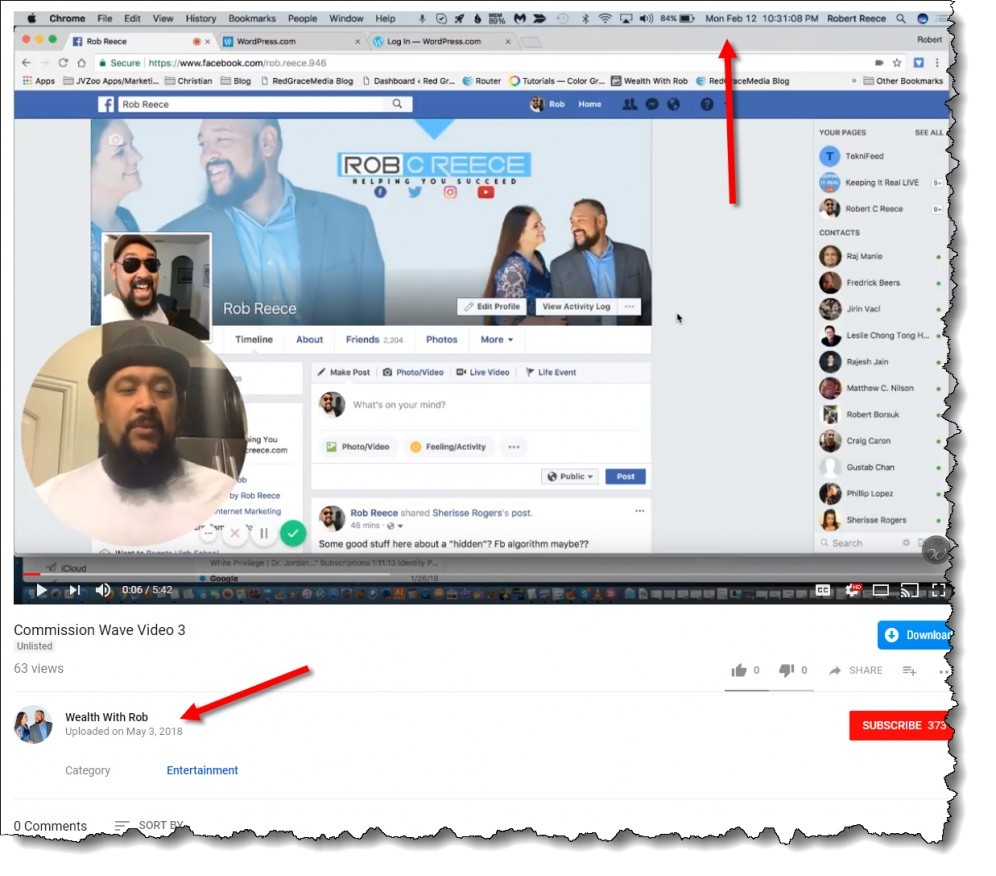The height and width of the screenshot is (876, 996).
Task: Open the Christian bookmarks folder
Action: (x=188, y=81)
